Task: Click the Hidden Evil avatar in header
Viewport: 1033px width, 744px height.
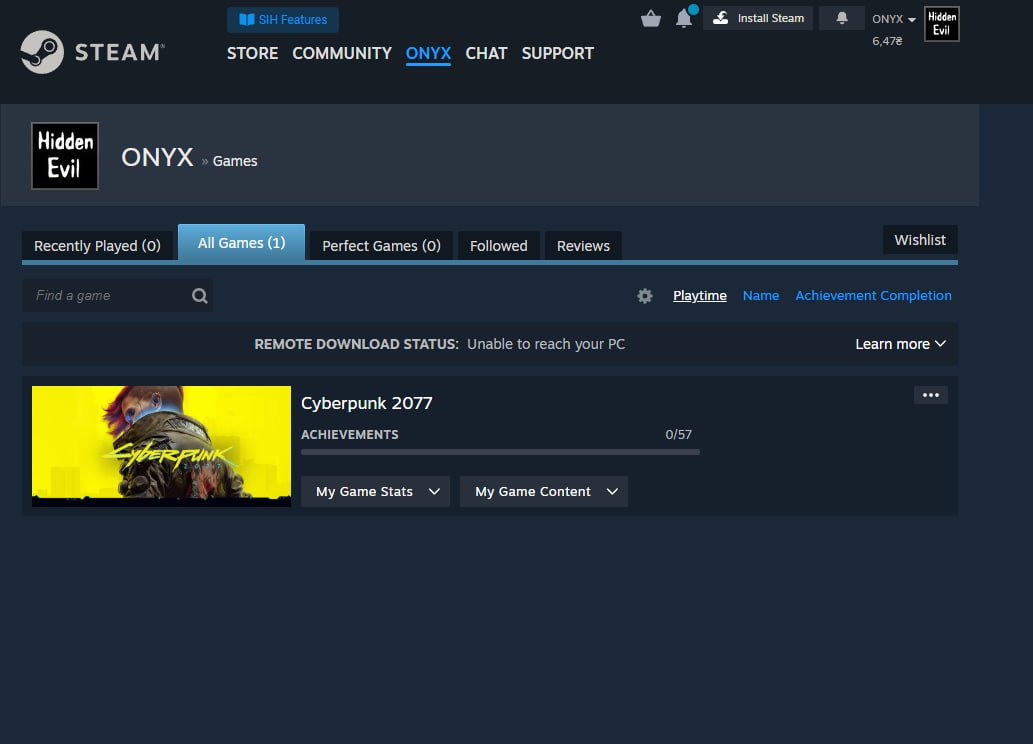Action: pos(941,24)
